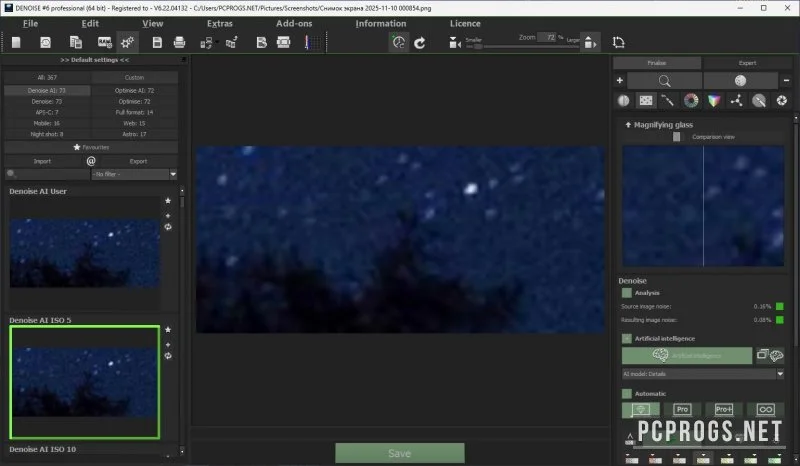
Task: Open the device export icon with arrow
Action: tap(207, 43)
